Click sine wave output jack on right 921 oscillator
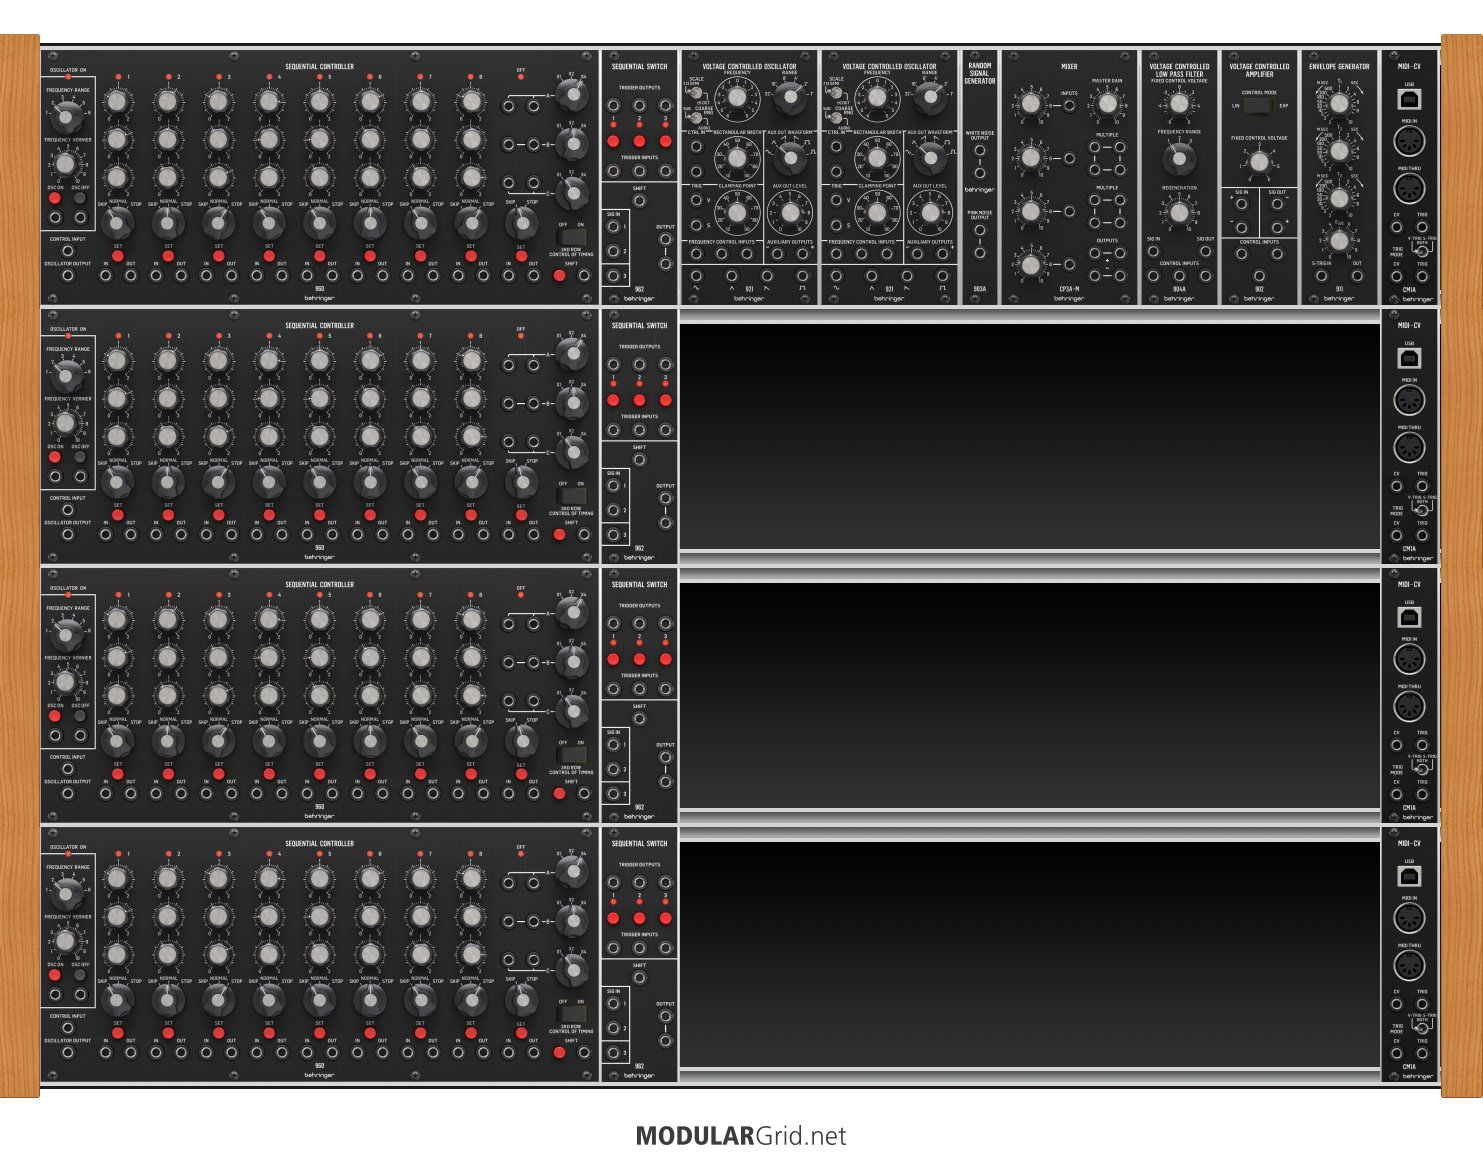 (x=836, y=276)
